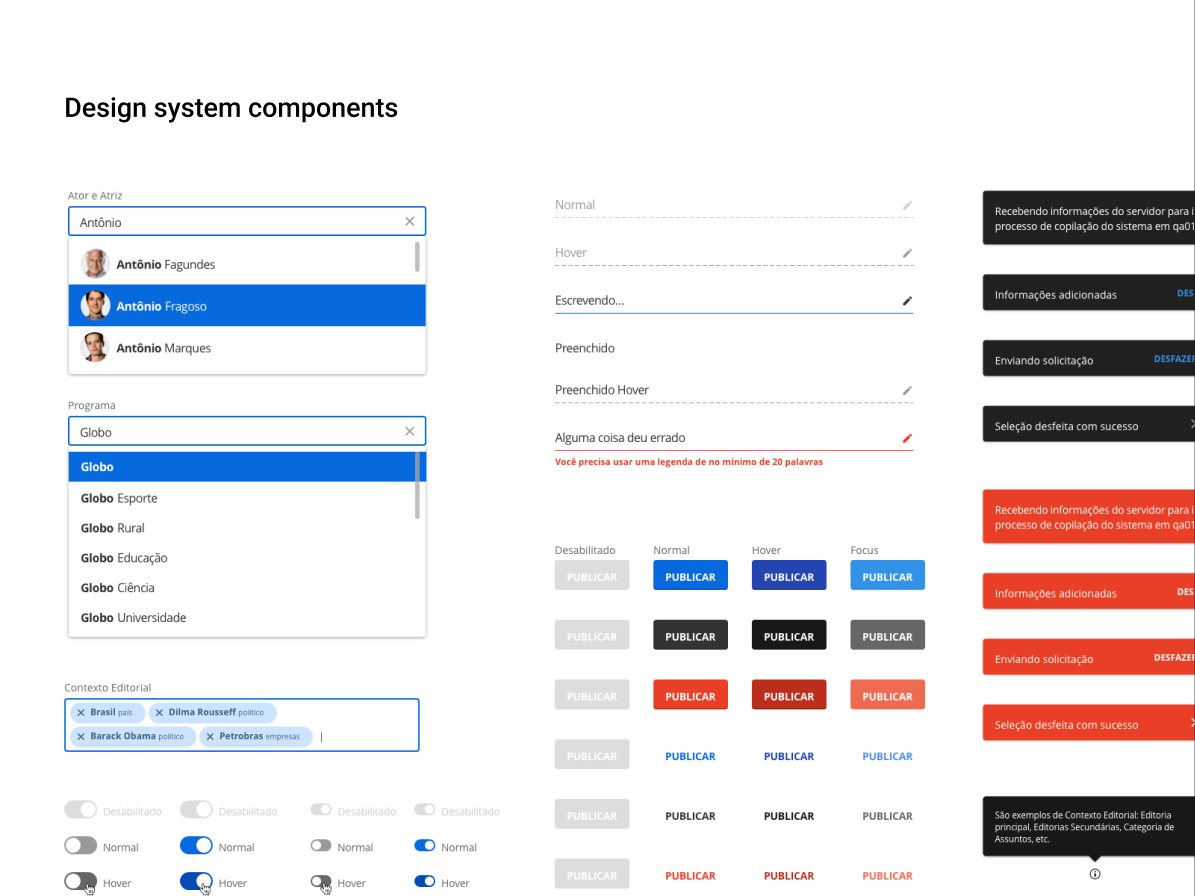Click the black PUBLICAR button in Hover column
This screenshot has width=1195, height=896.
[x=789, y=635]
